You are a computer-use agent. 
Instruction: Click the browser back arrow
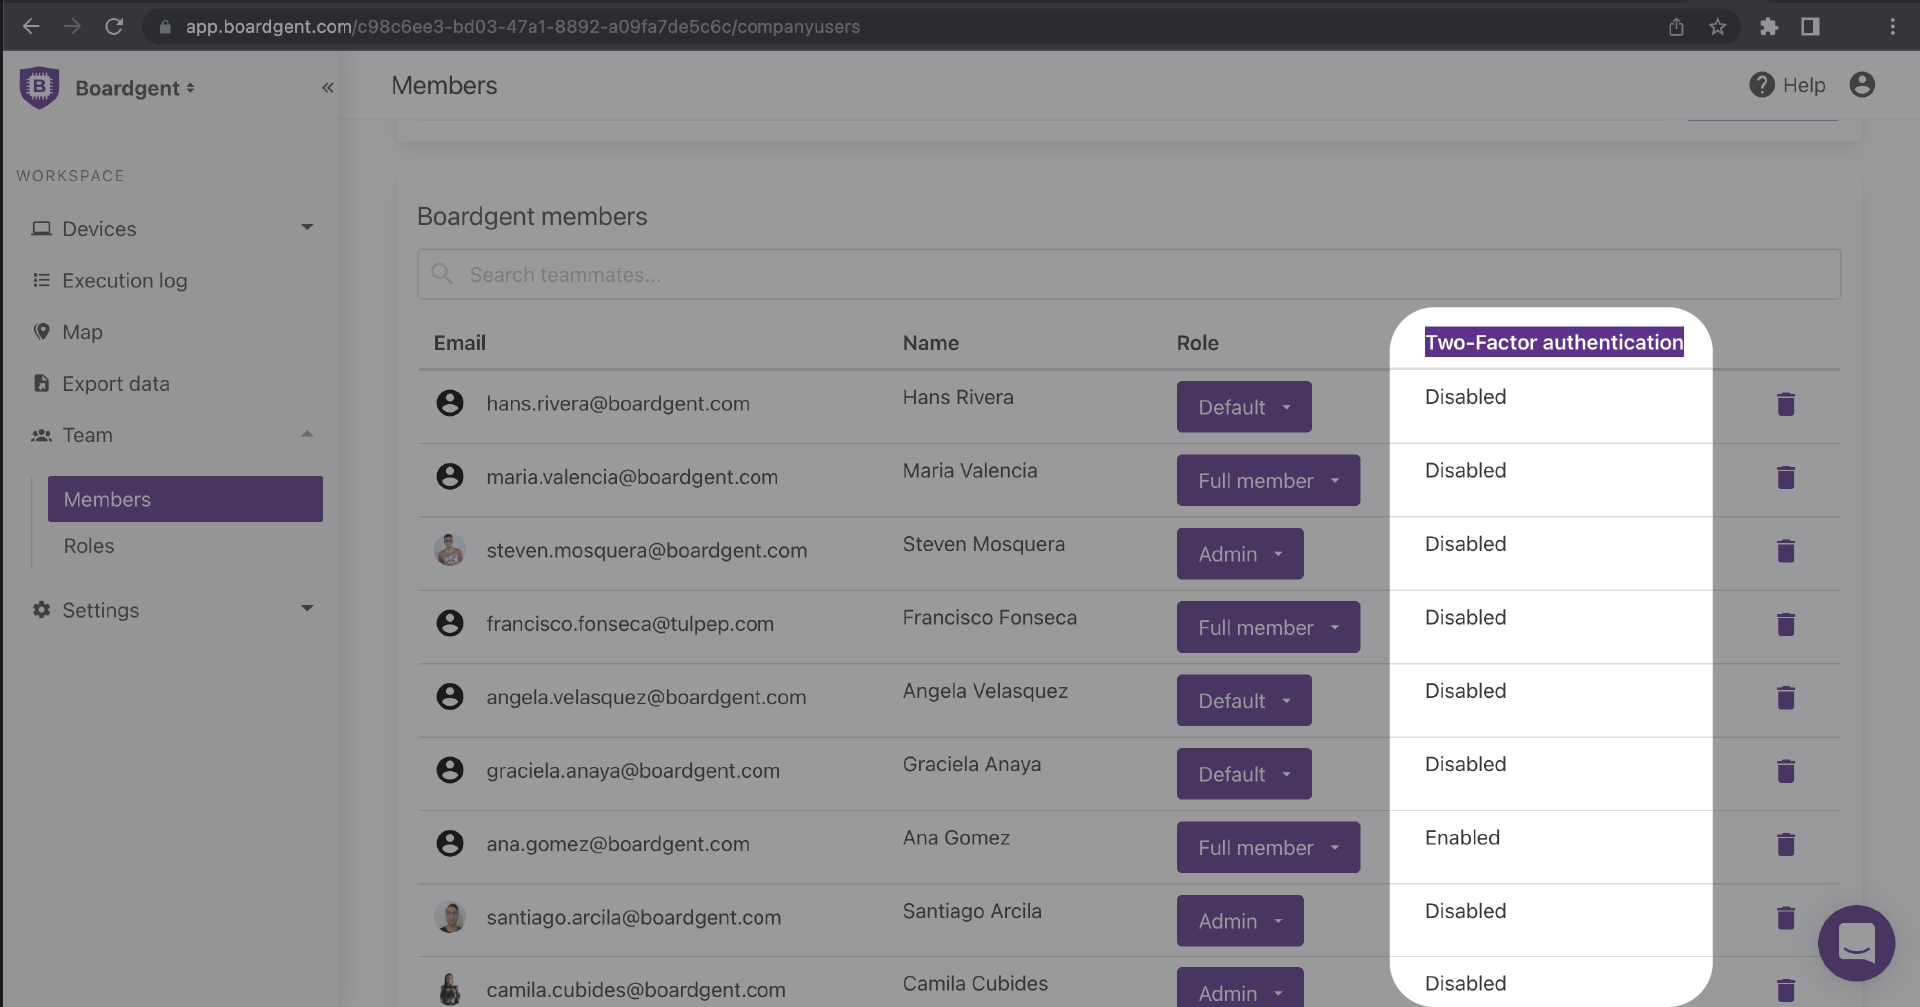click(31, 27)
